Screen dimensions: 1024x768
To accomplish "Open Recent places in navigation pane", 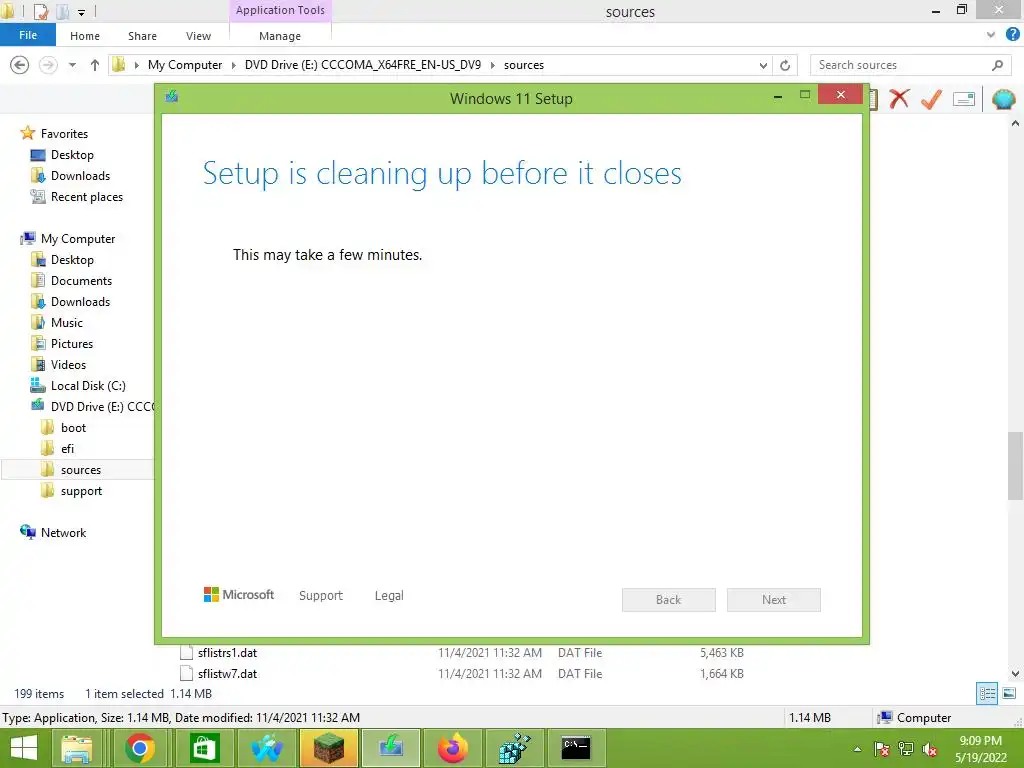I will 86,197.
